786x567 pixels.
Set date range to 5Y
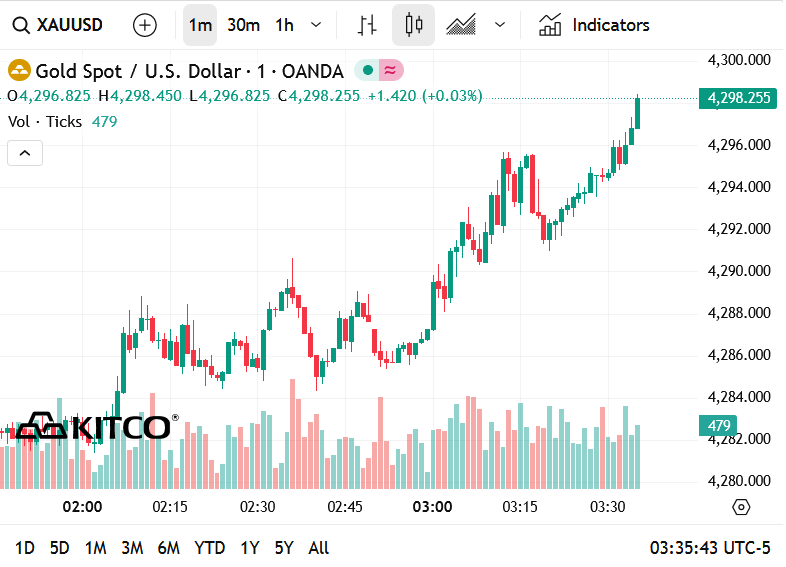(x=284, y=548)
